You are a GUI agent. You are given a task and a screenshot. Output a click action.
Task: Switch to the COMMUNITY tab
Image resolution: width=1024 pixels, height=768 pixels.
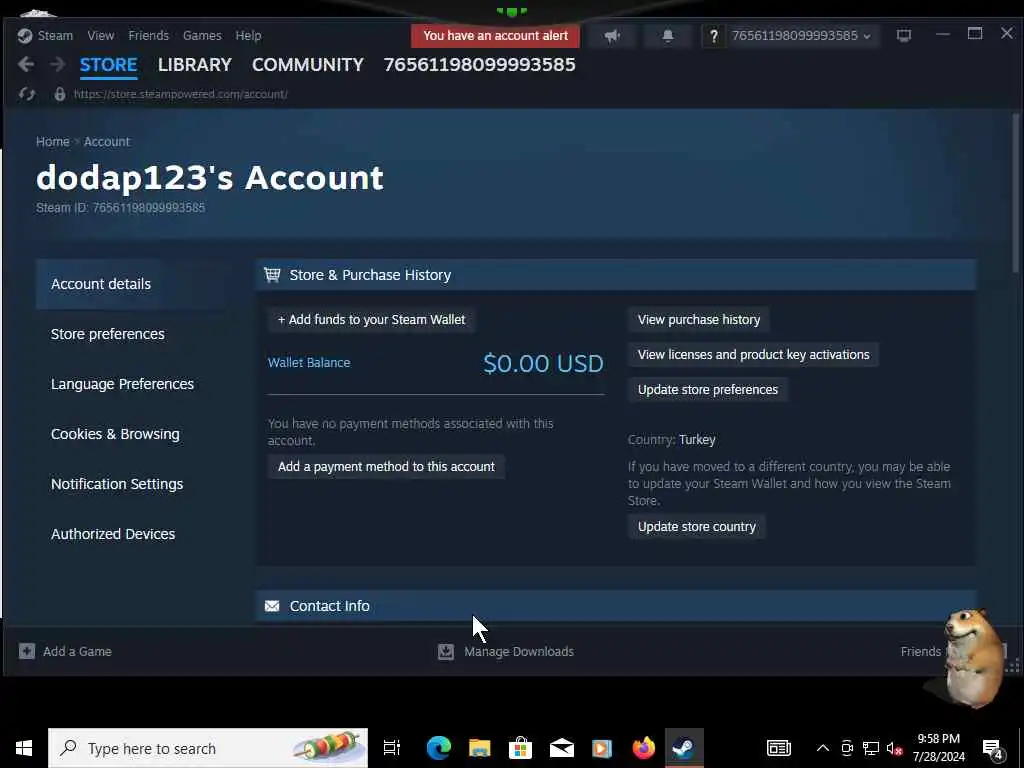click(308, 65)
